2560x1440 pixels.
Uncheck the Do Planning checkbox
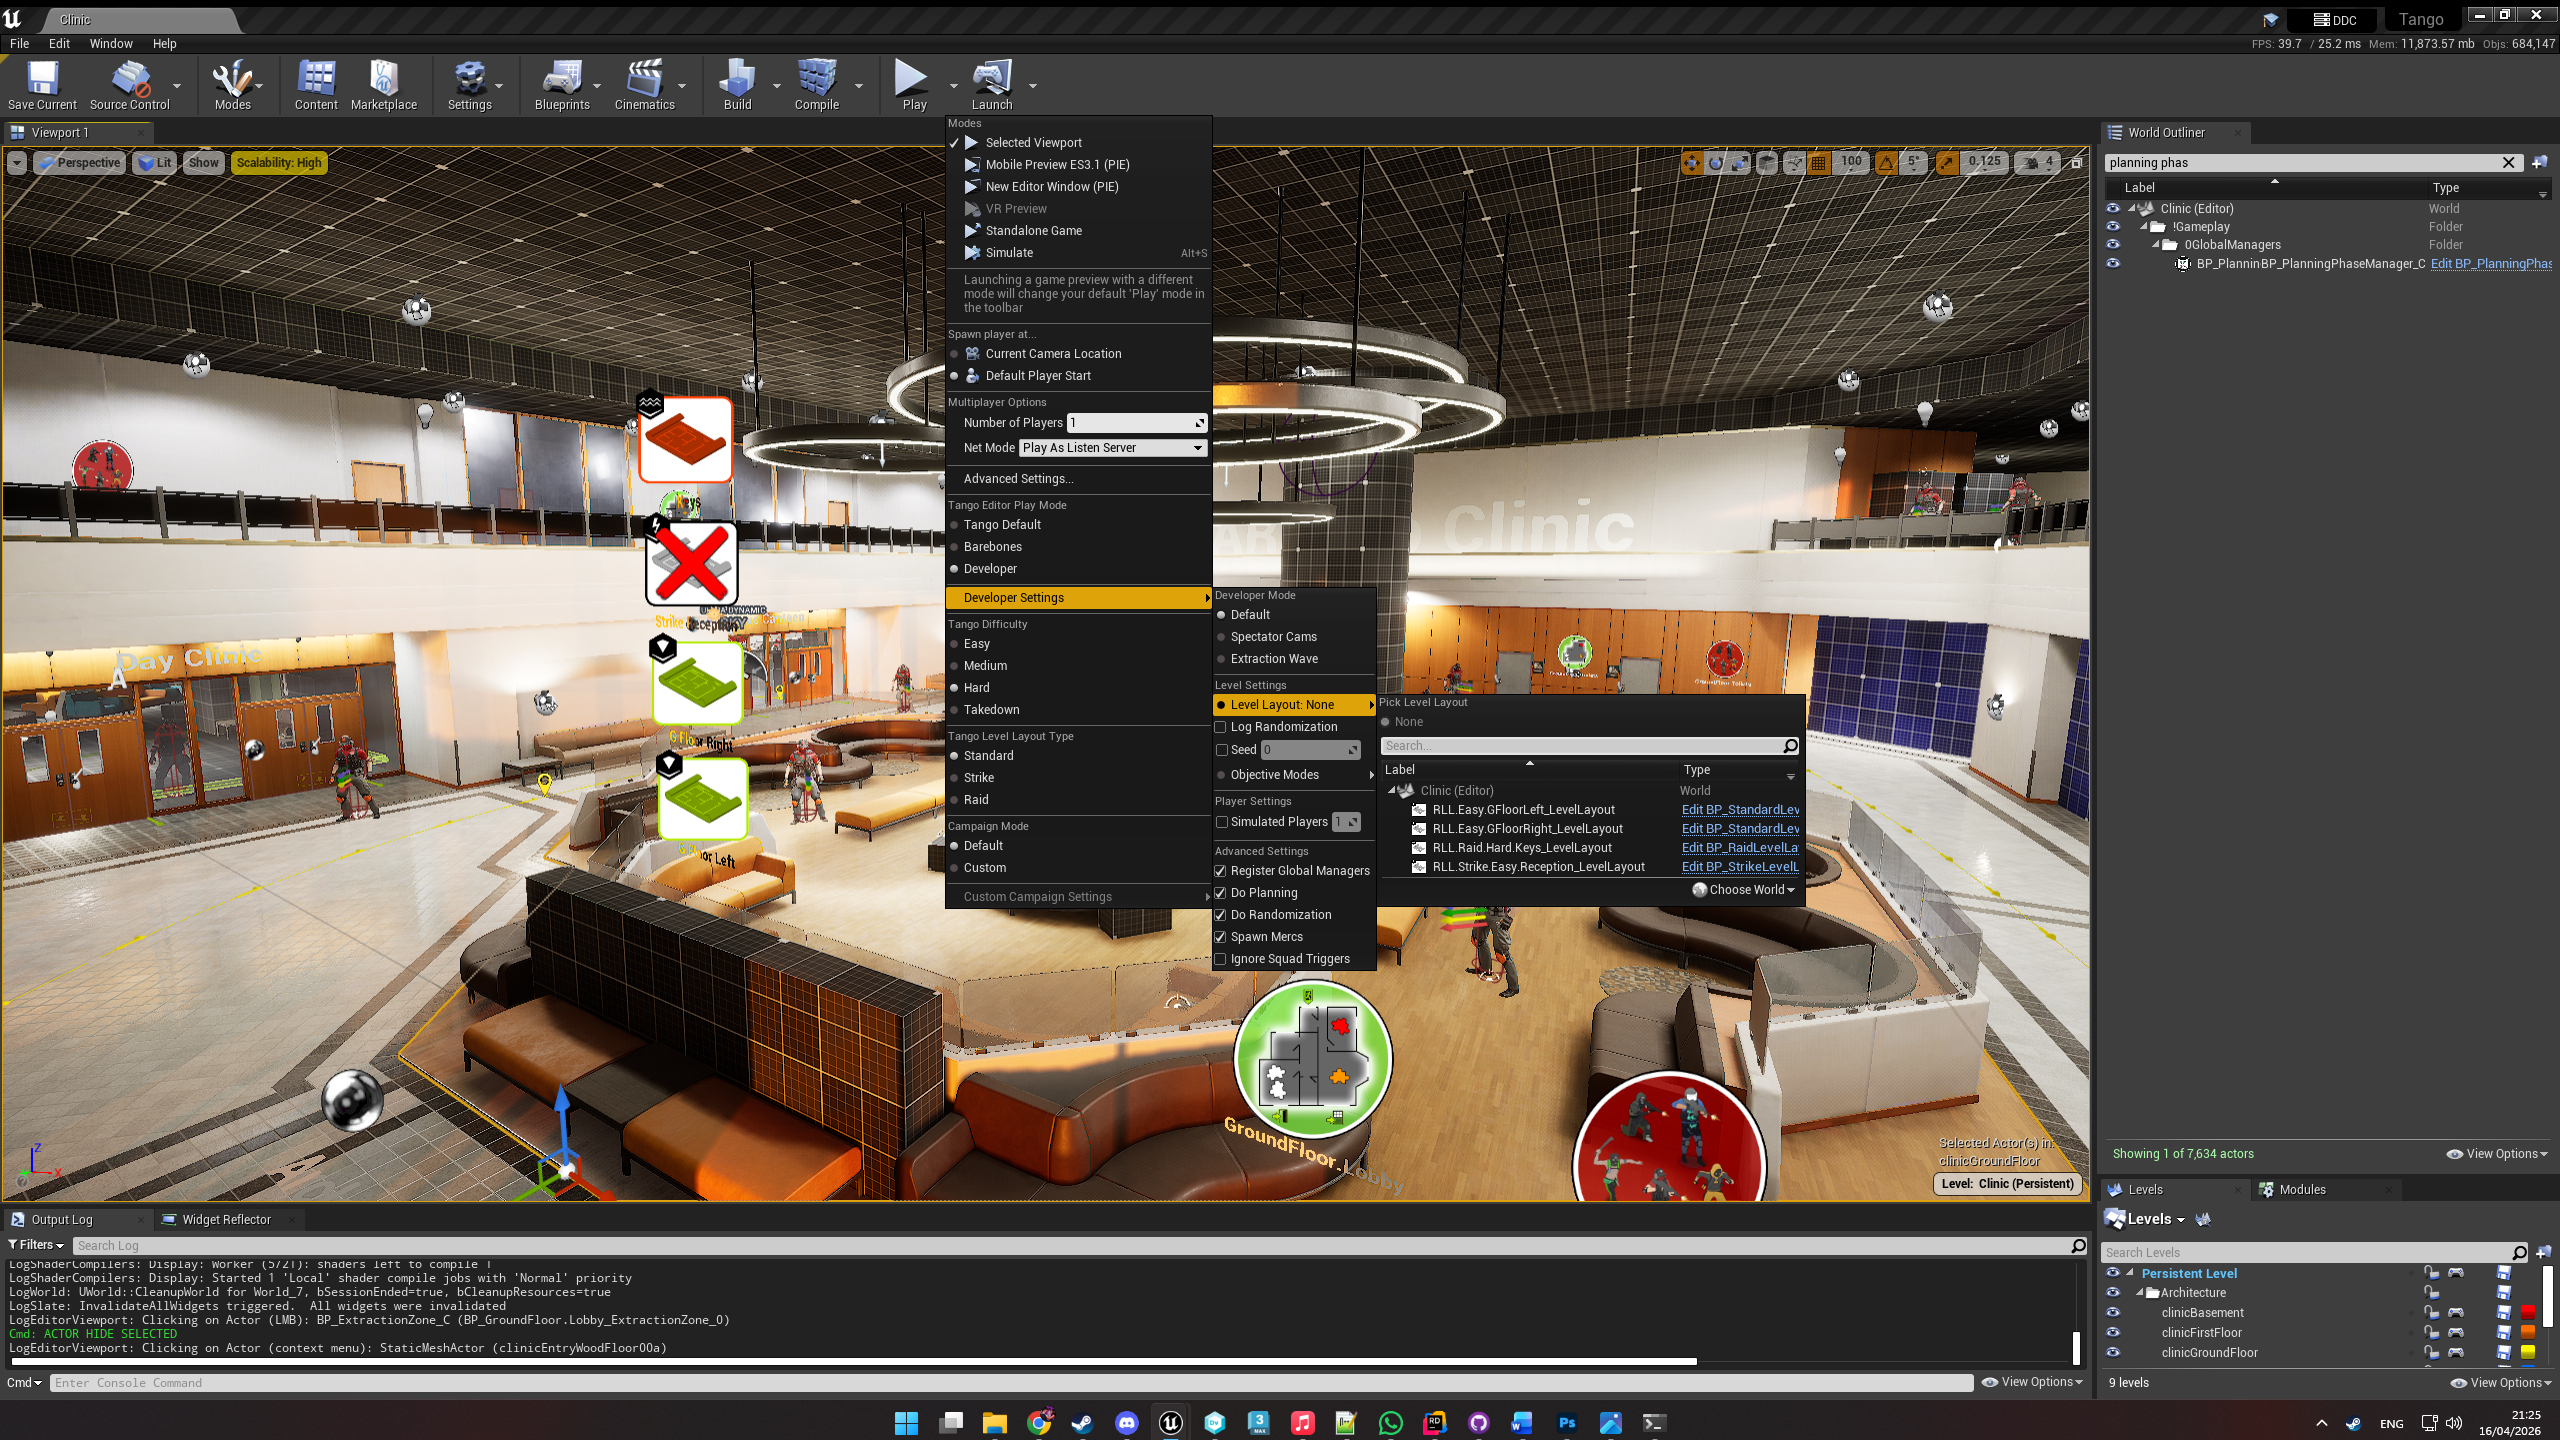(1220, 893)
